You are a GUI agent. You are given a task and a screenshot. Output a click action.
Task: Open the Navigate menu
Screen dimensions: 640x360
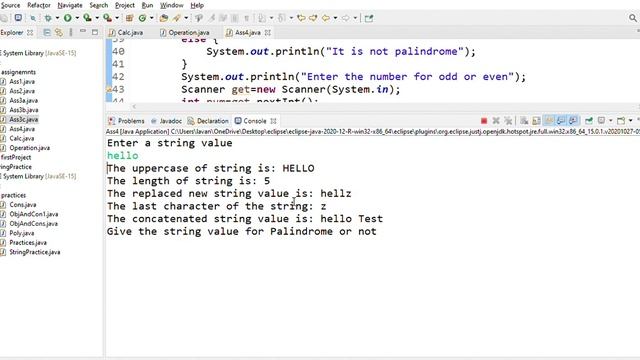[70, 5]
